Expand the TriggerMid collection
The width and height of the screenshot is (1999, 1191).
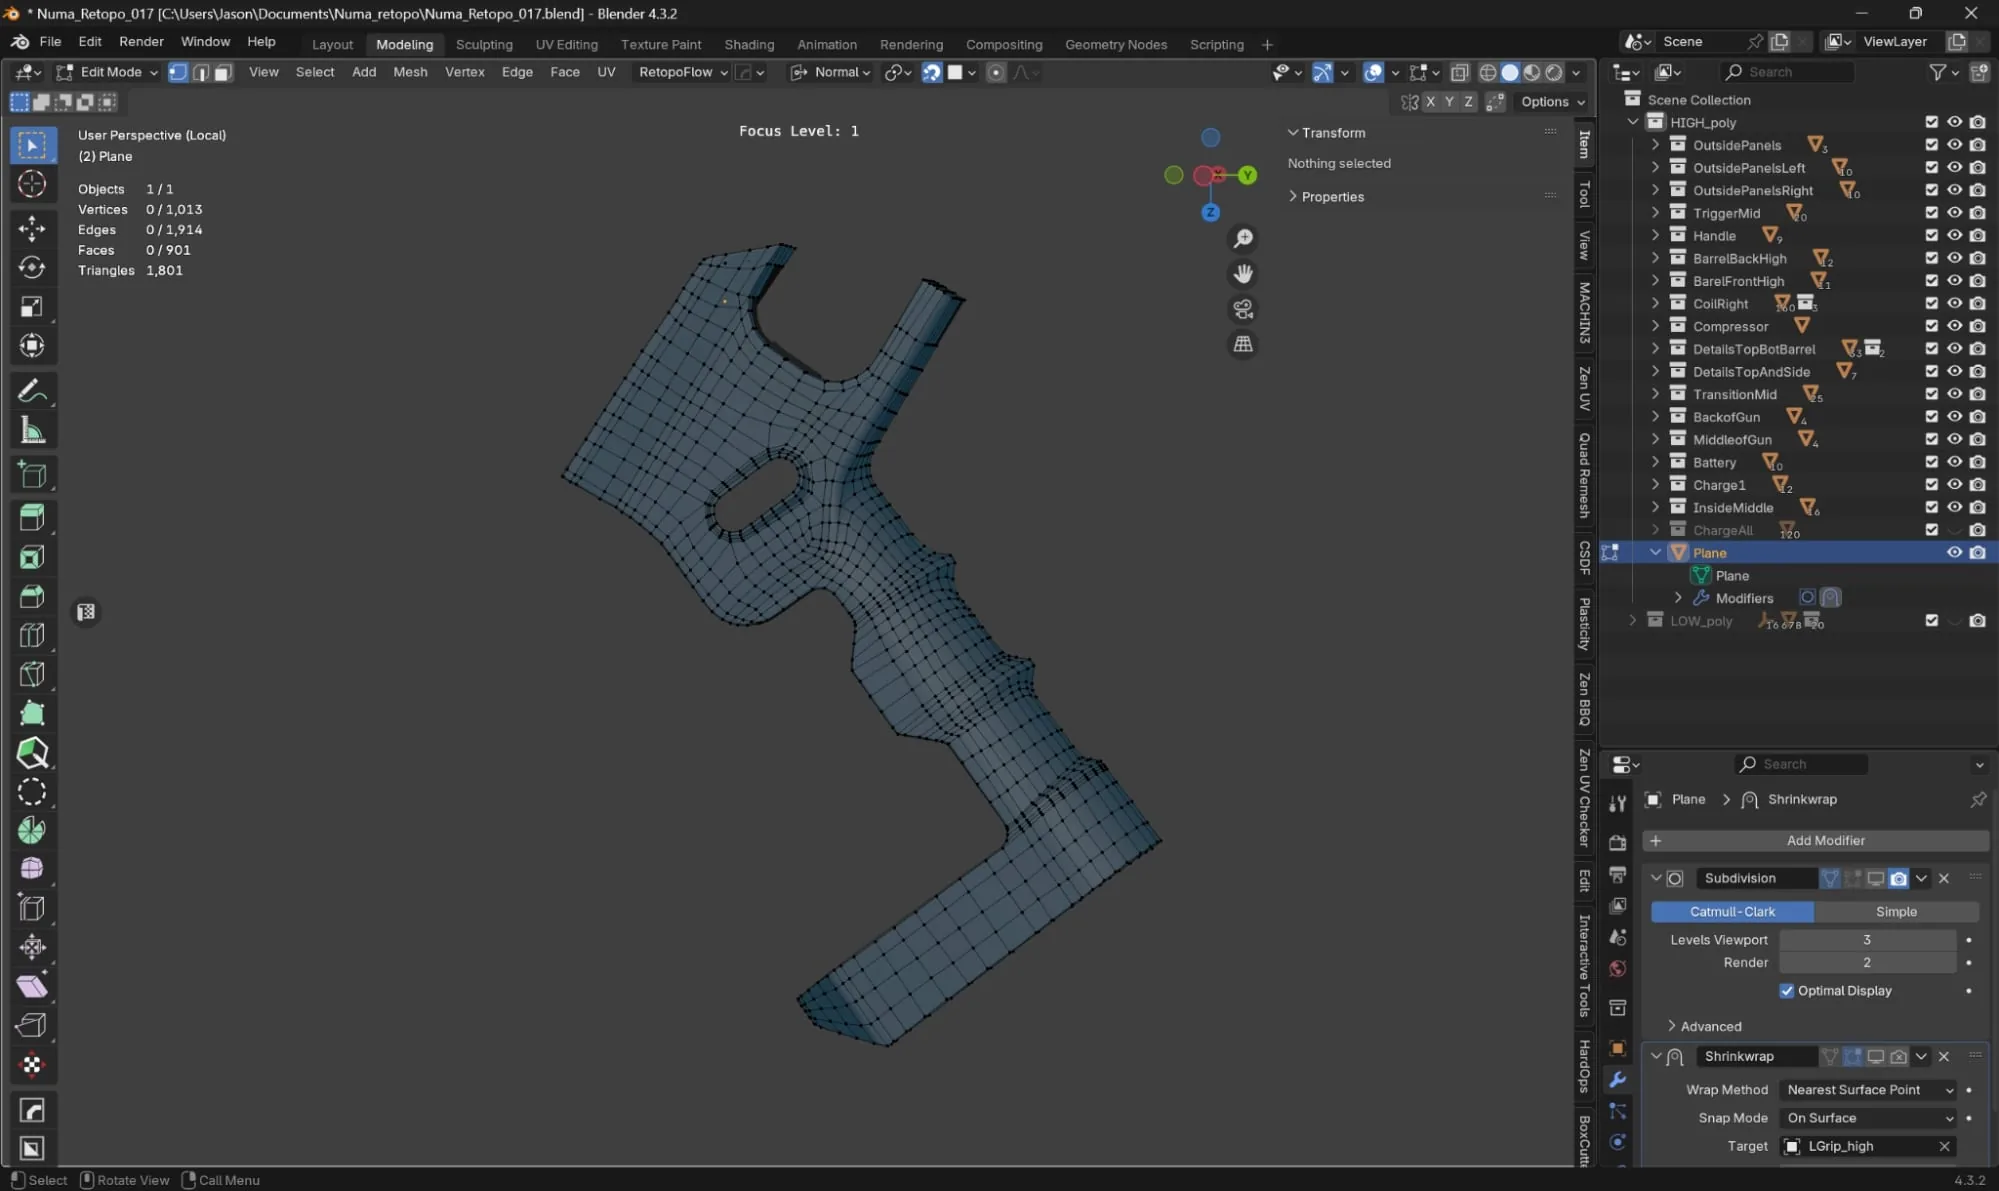pos(1655,213)
